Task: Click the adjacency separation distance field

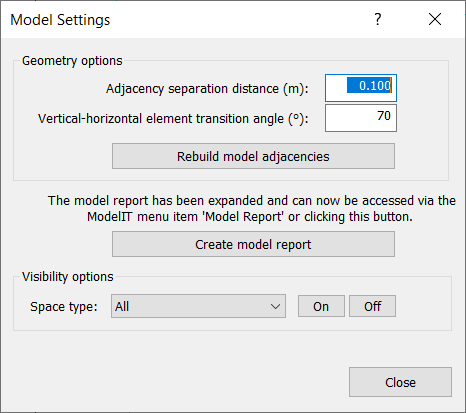Action: [361, 88]
